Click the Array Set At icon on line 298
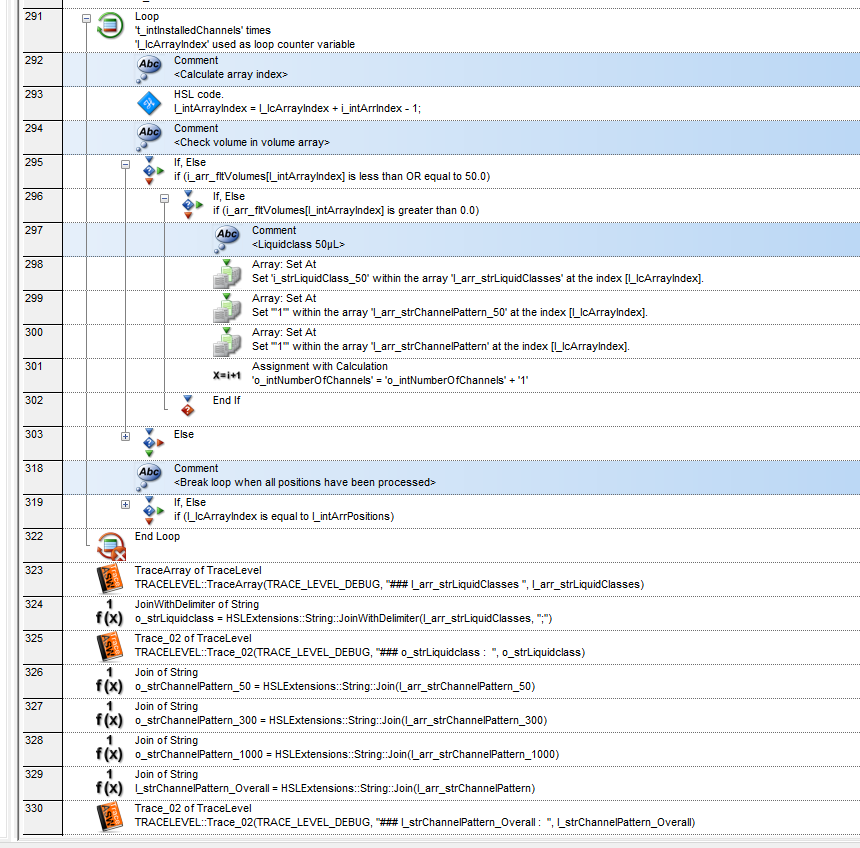 (x=227, y=272)
